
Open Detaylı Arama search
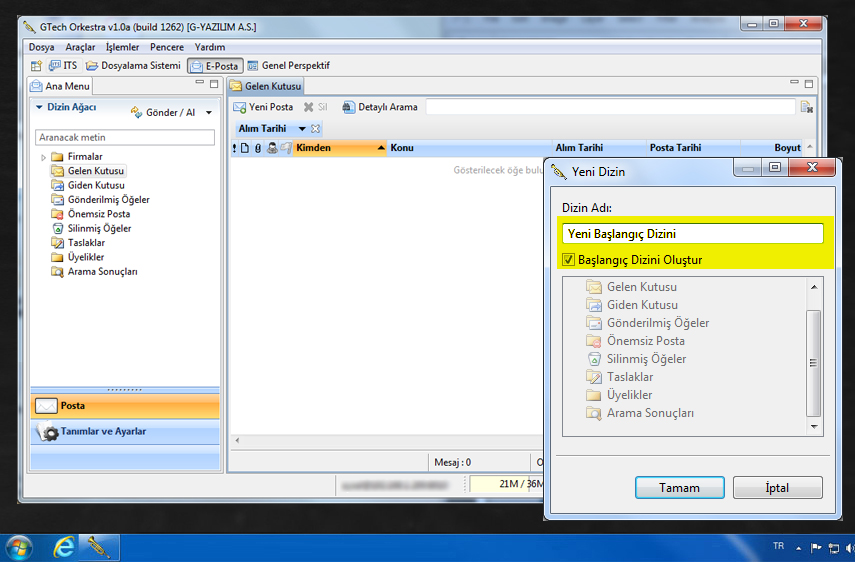tap(380, 107)
